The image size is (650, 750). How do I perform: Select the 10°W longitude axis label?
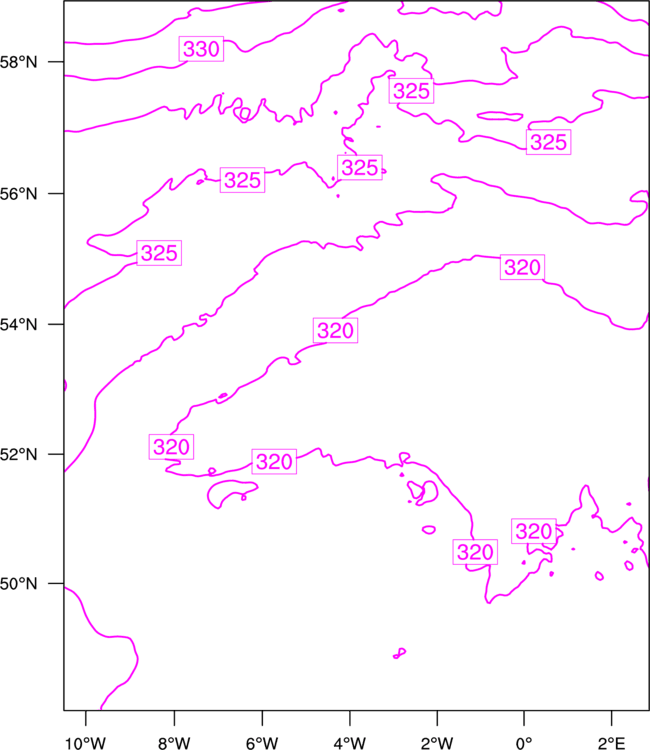86,743
